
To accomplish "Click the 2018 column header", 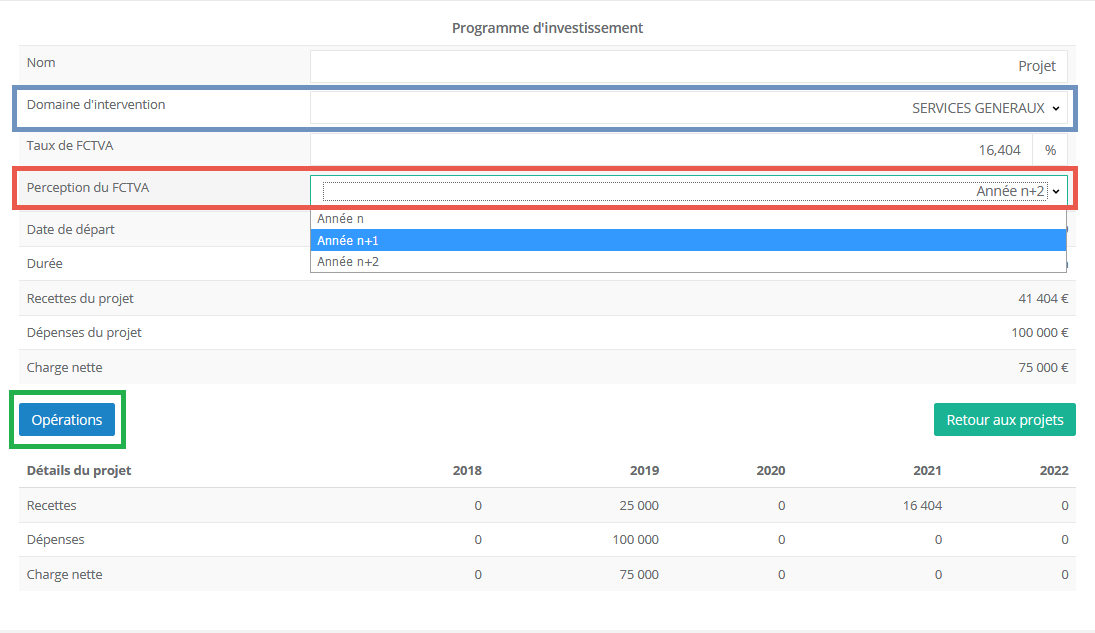I will pos(467,470).
